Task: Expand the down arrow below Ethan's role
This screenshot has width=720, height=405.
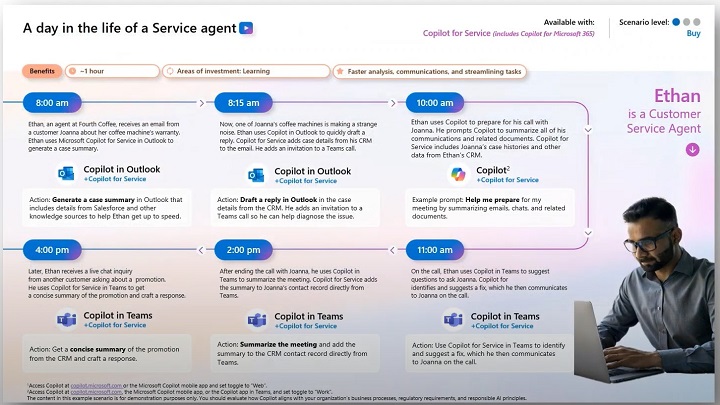Action: click(692, 149)
